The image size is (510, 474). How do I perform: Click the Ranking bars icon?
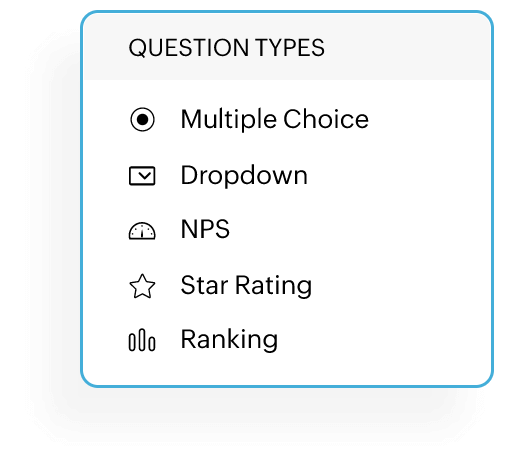coord(142,340)
